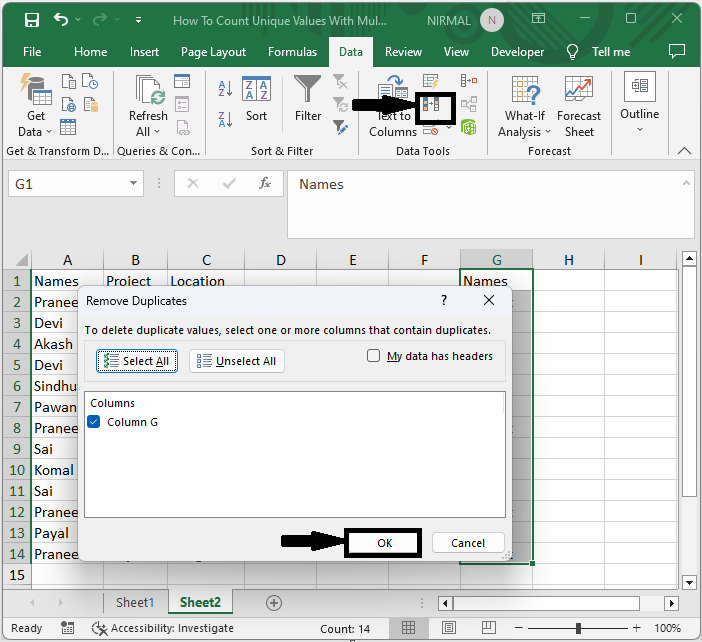Click Manage Data Model icon
The height and width of the screenshot is (642, 702).
coord(469,128)
